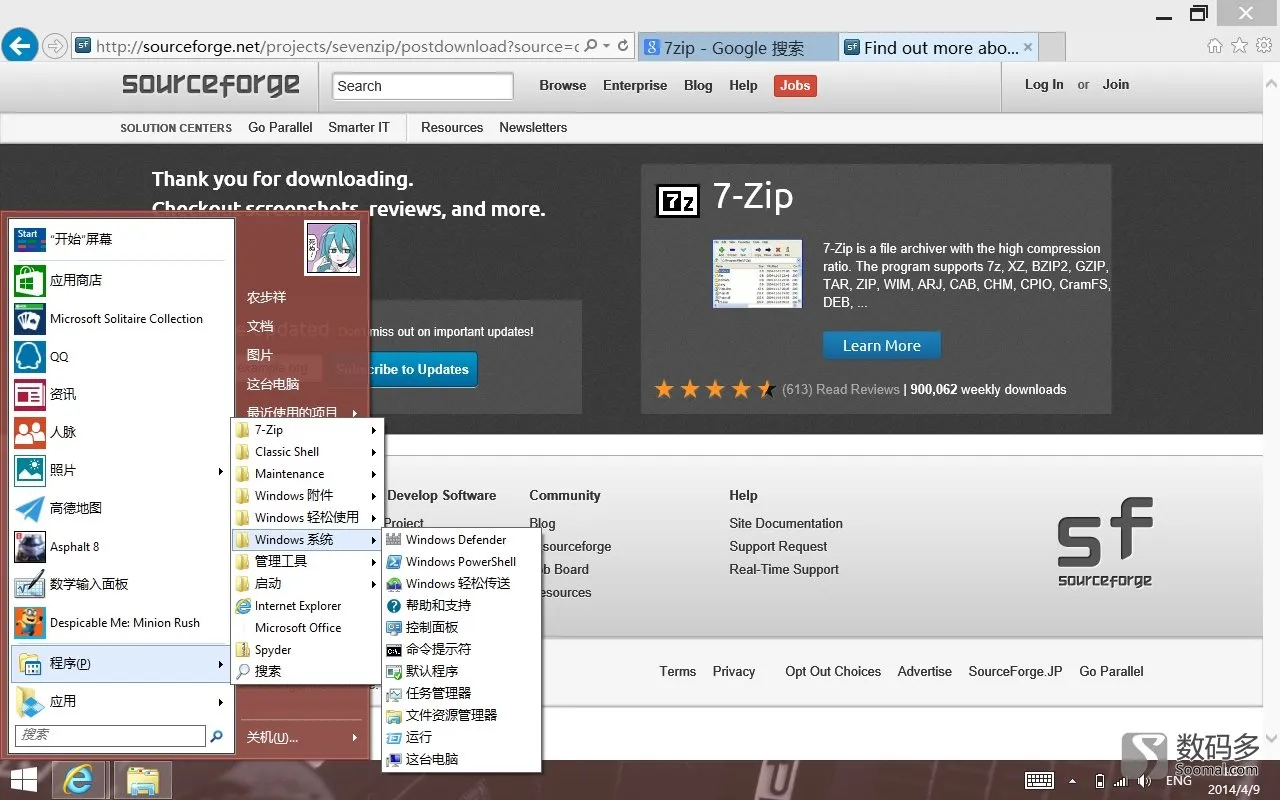Image resolution: width=1280 pixels, height=800 pixels.
Task: Expand the Windows 附件 folder
Action: pyautogui.click(x=306, y=496)
